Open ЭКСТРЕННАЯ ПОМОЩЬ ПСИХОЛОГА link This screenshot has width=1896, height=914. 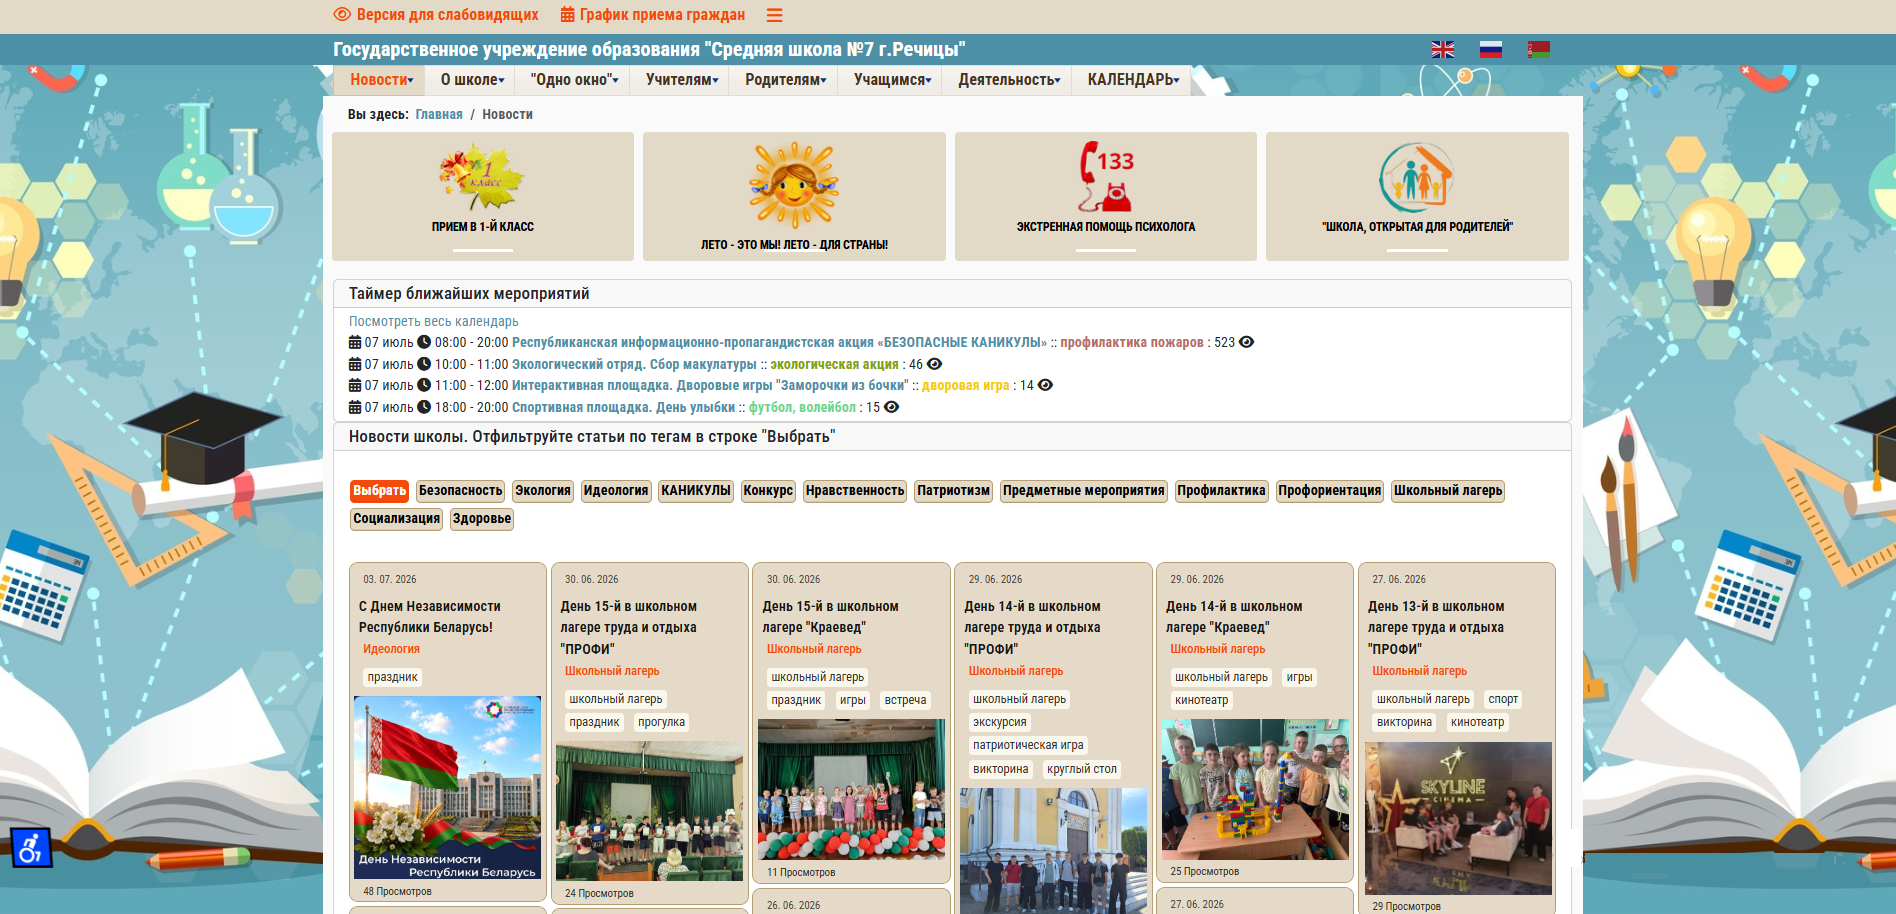coord(1106,227)
